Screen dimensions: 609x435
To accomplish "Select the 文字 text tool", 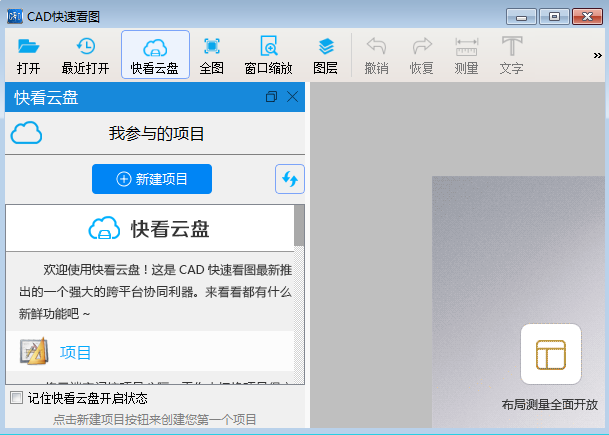I will pyautogui.click(x=512, y=56).
